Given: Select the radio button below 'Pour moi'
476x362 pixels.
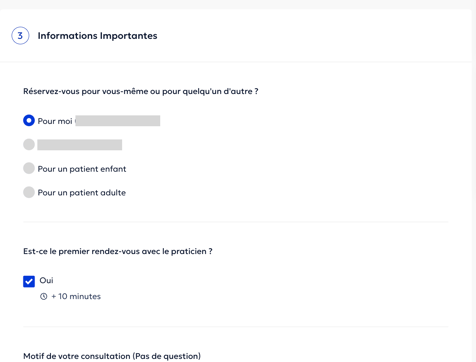Looking at the screenshot, I should 29,145.
